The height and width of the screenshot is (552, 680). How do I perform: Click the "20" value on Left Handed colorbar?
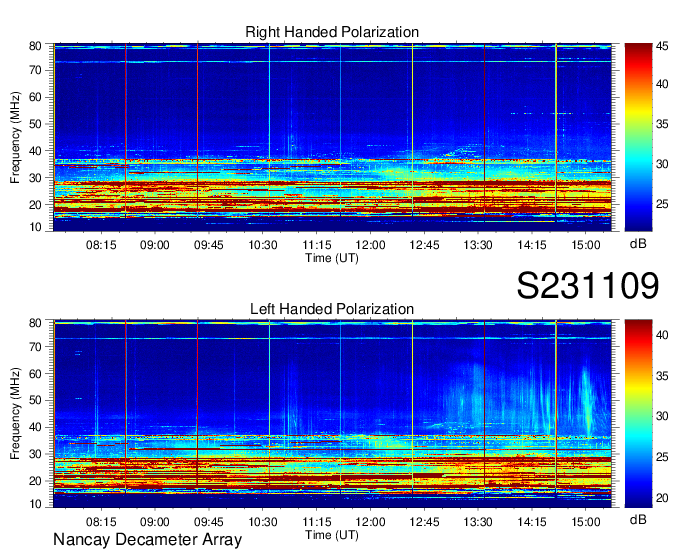662,497
